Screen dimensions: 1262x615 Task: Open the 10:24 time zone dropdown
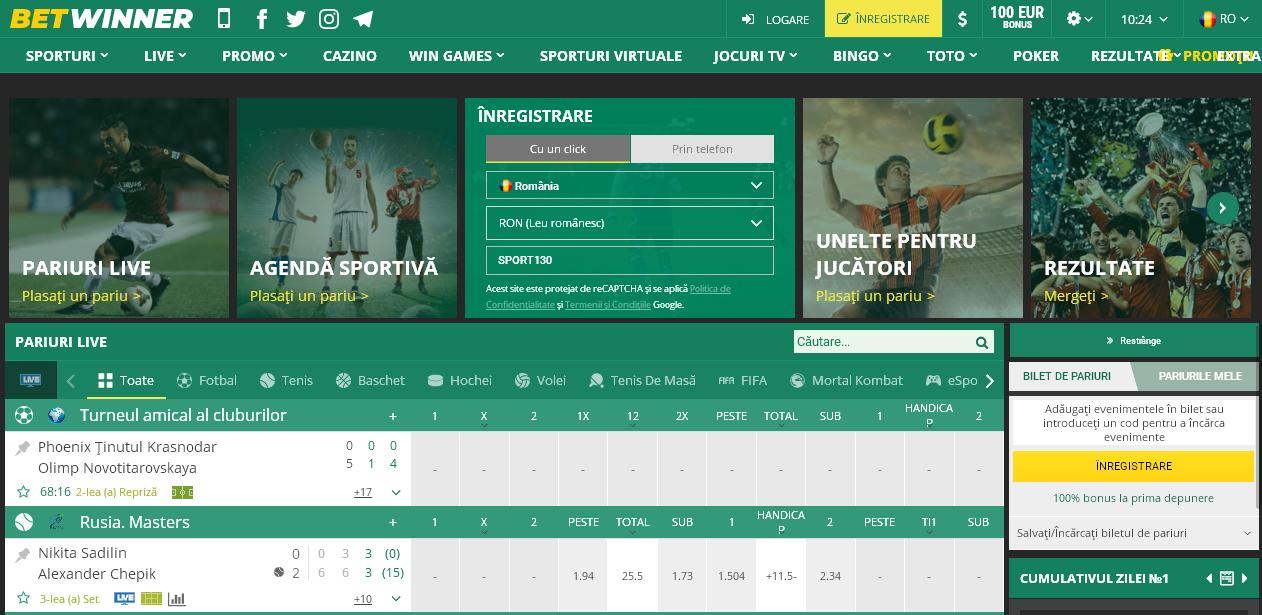click(x=1143, y=19)
